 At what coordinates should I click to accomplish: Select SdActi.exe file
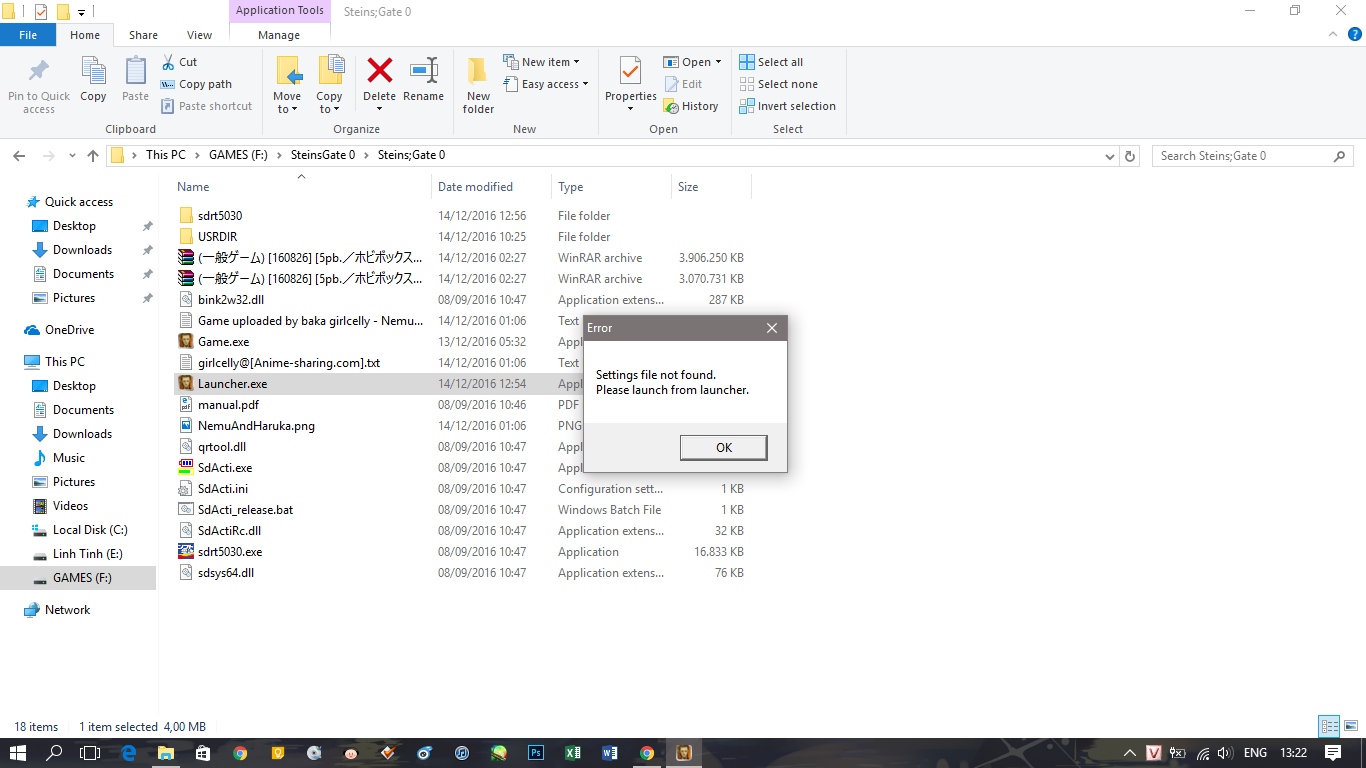click(x=224, y=468)
